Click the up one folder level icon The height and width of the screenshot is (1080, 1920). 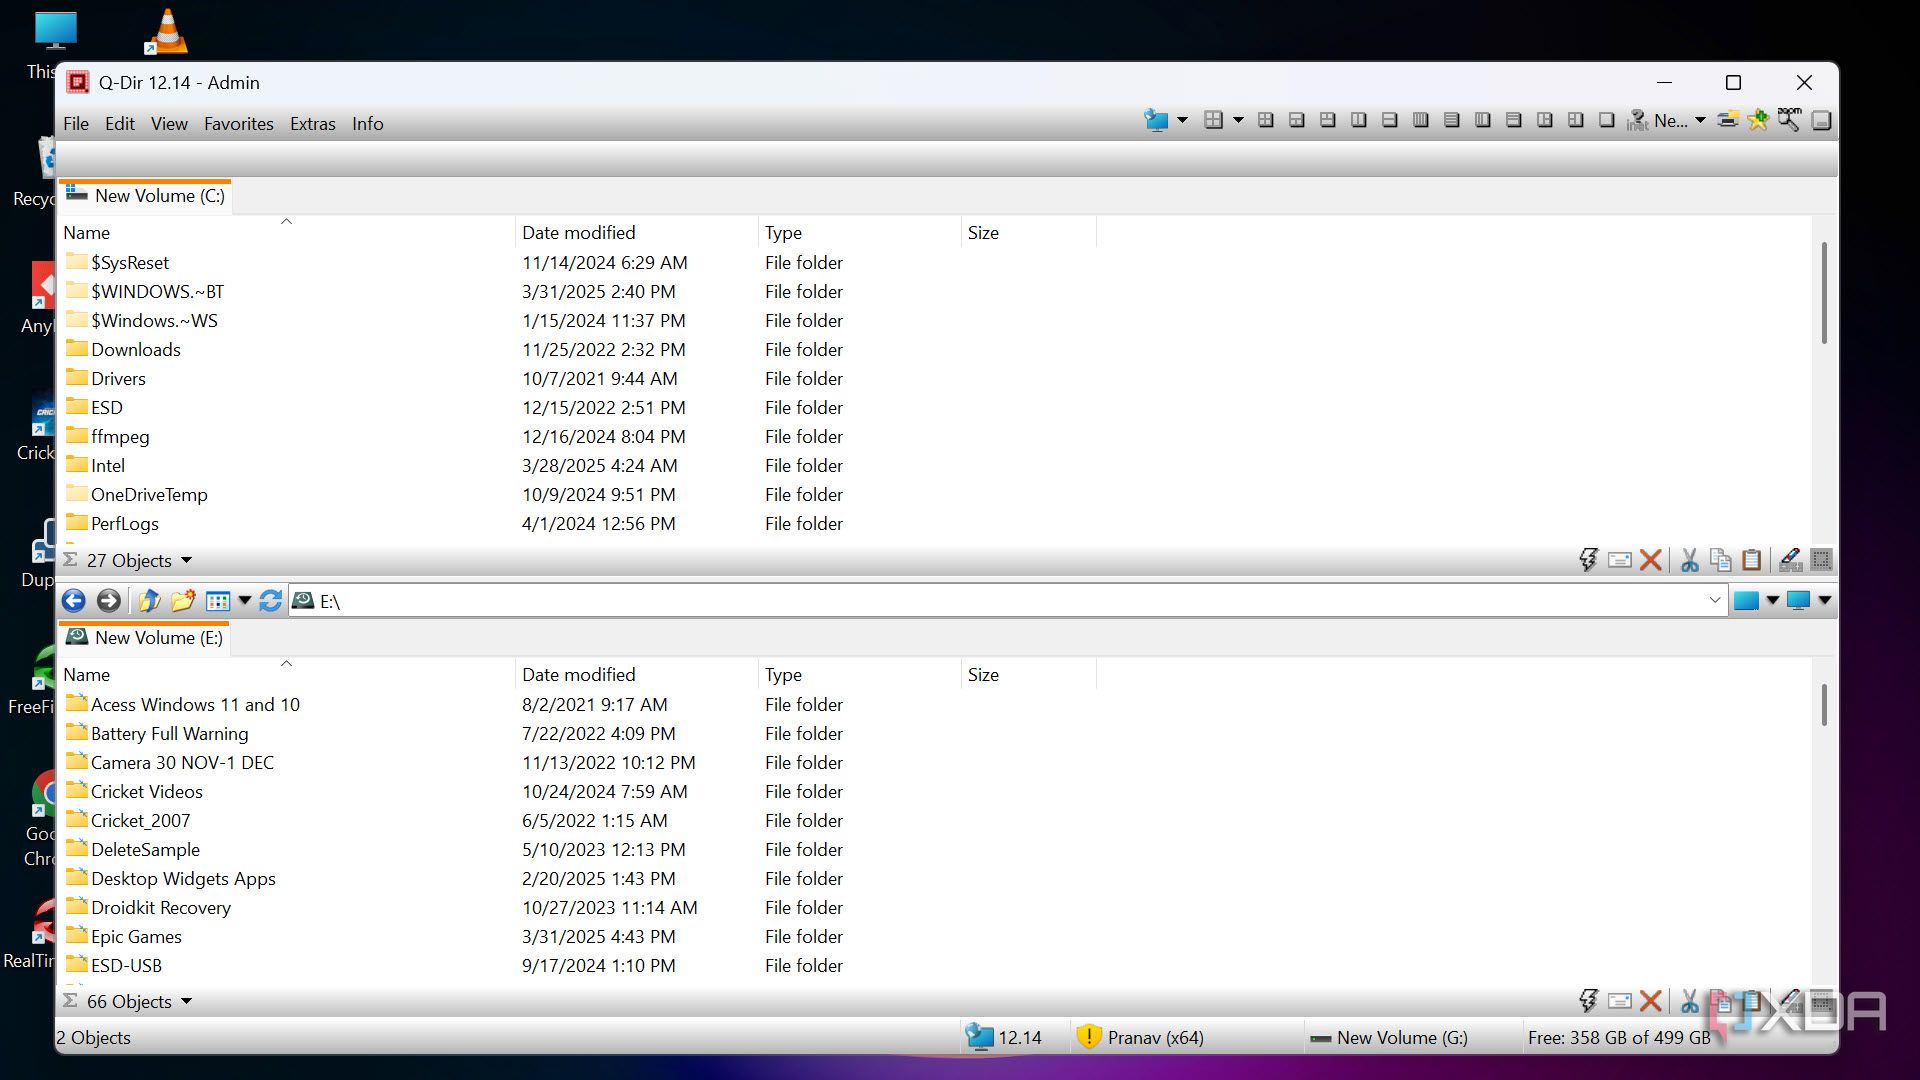click(149, 600)
